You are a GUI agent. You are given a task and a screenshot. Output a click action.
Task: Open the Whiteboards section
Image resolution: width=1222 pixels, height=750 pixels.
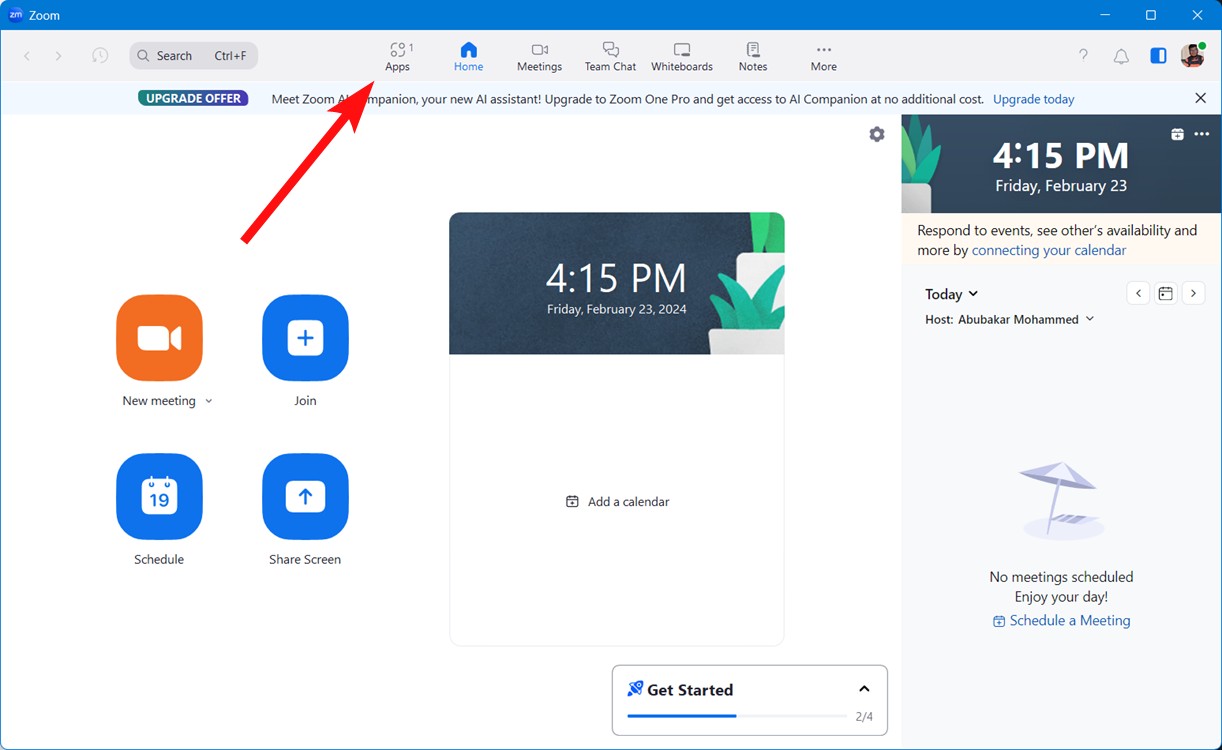[x=681, y=55]
